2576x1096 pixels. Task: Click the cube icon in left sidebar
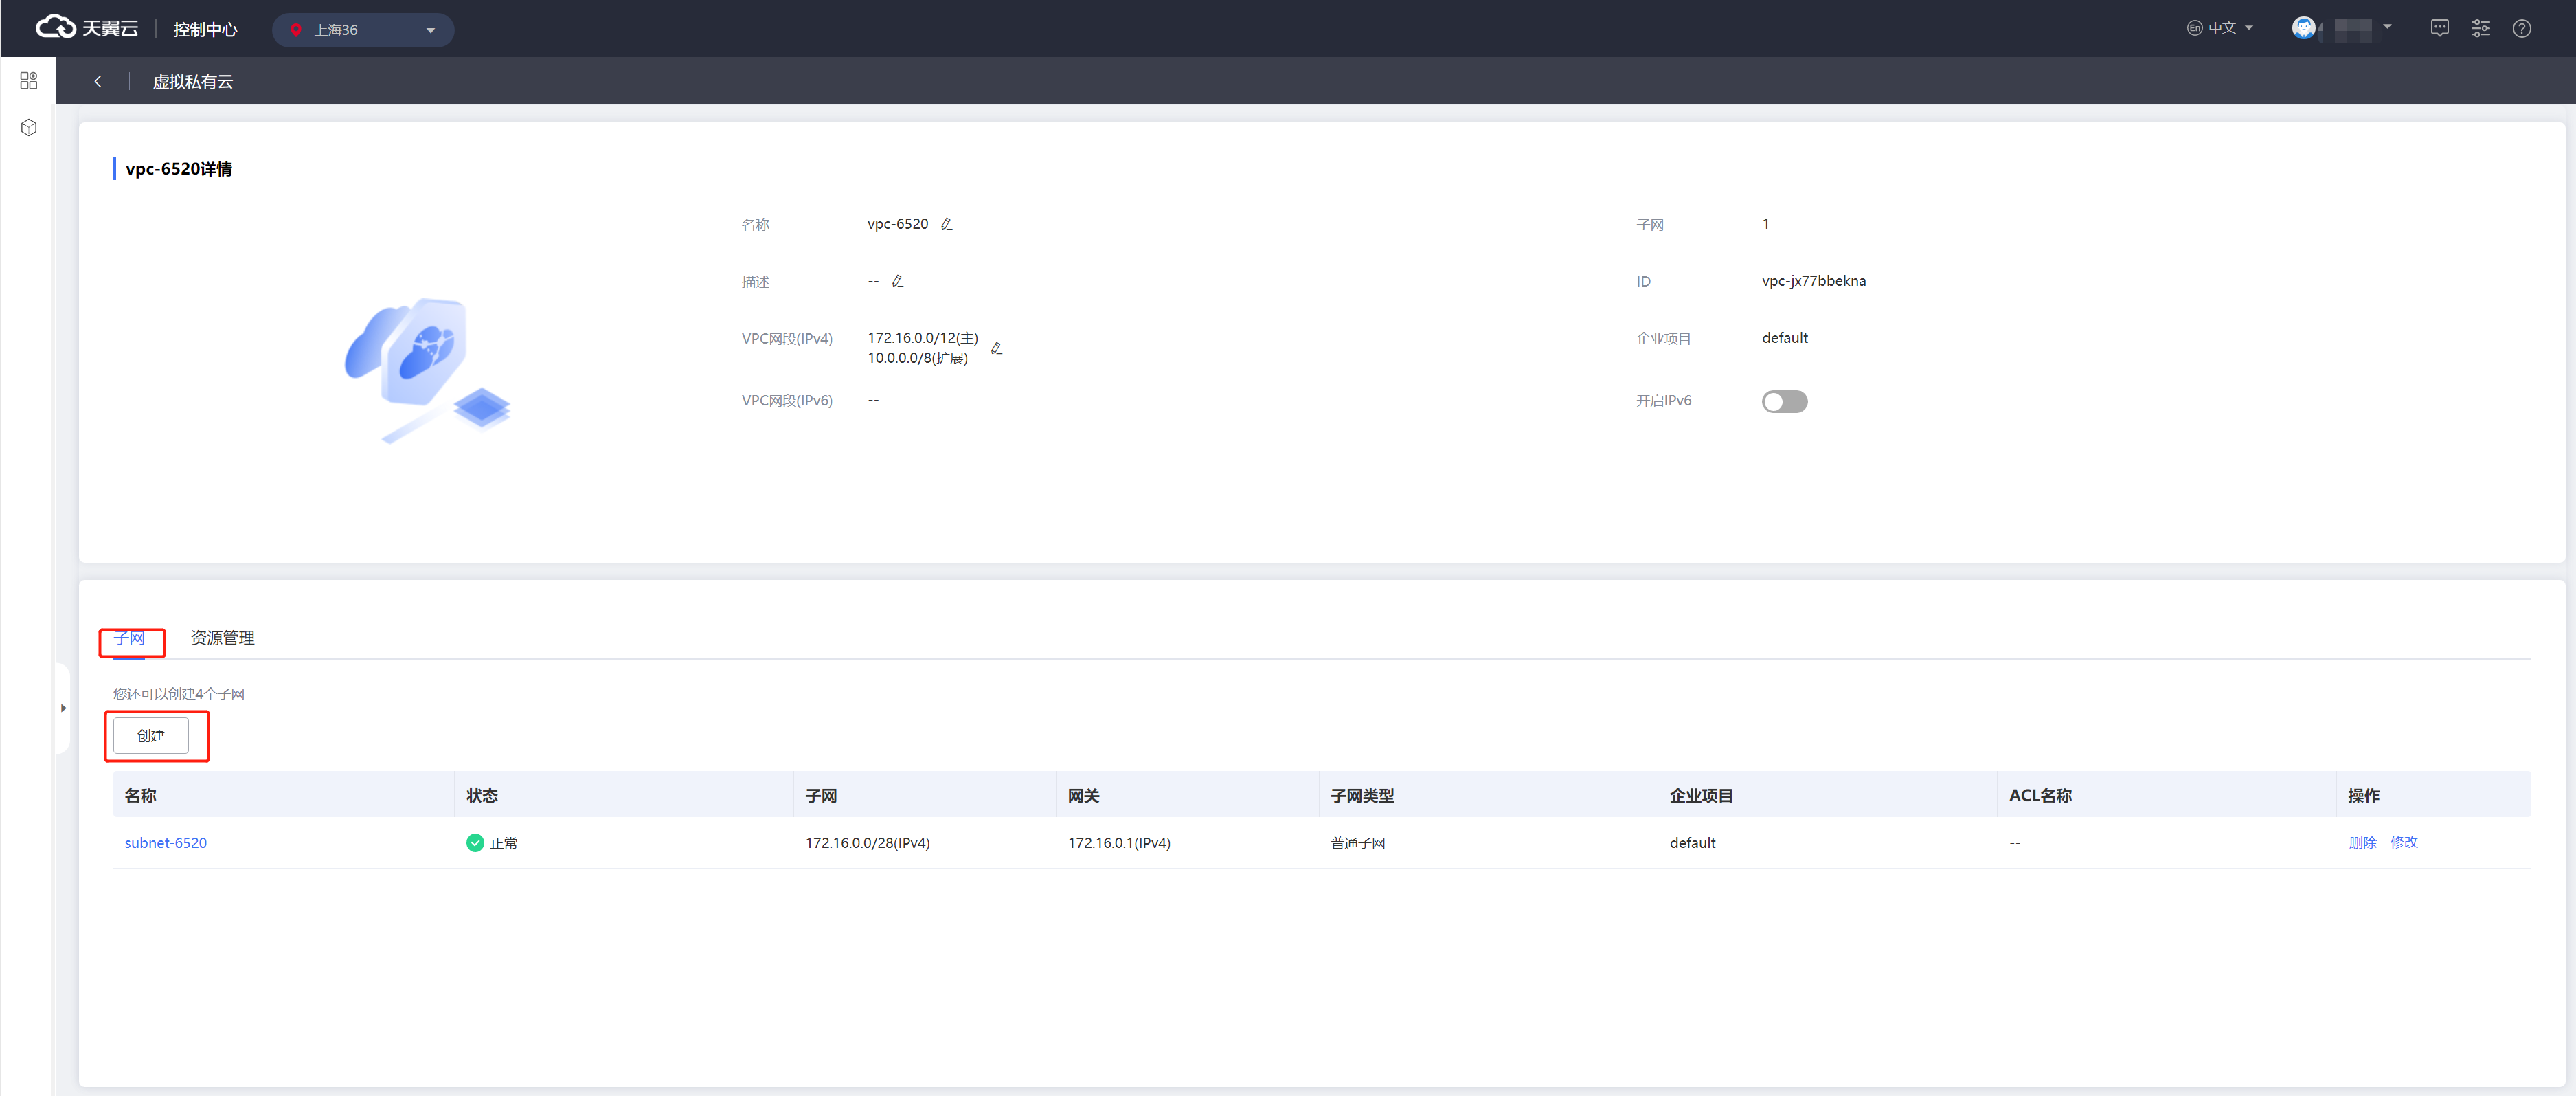28,128
